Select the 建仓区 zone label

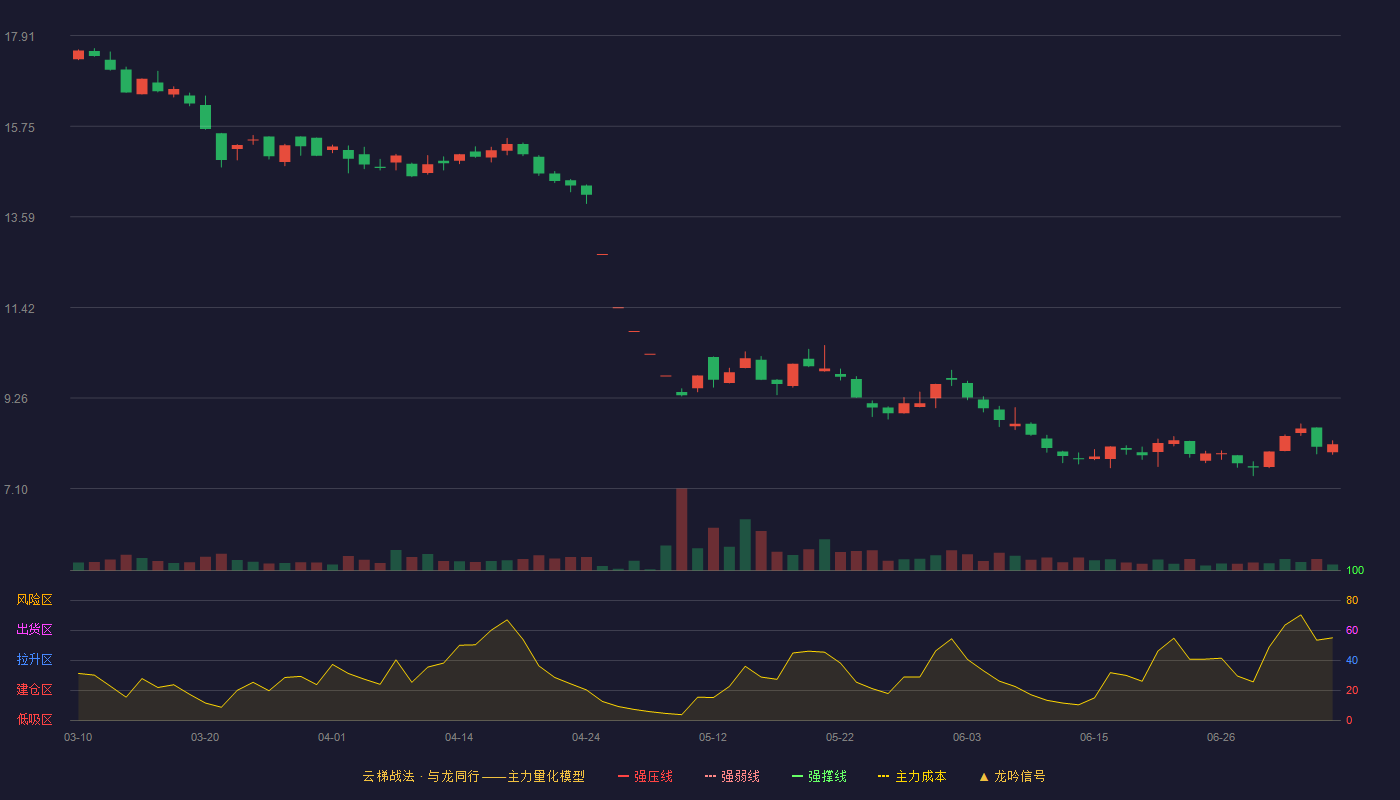coord(34,690)
